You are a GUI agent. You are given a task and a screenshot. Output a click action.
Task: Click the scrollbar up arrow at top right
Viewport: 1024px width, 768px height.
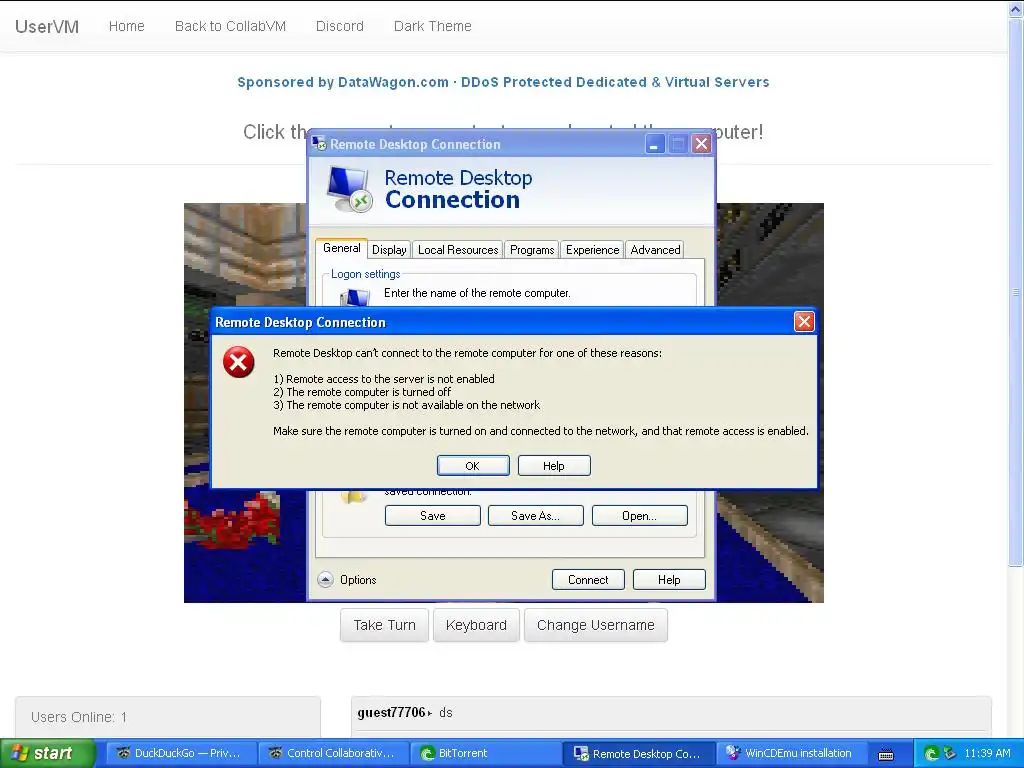[x=1016, y=9]
